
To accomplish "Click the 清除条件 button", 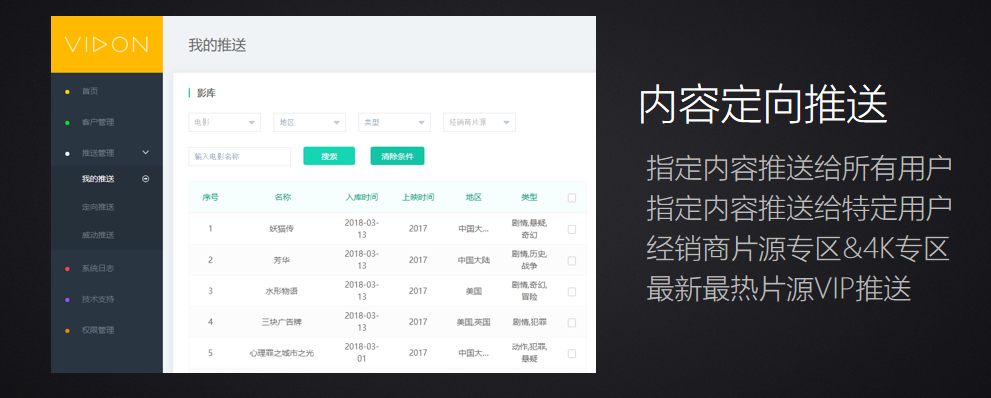I will 397,156.
